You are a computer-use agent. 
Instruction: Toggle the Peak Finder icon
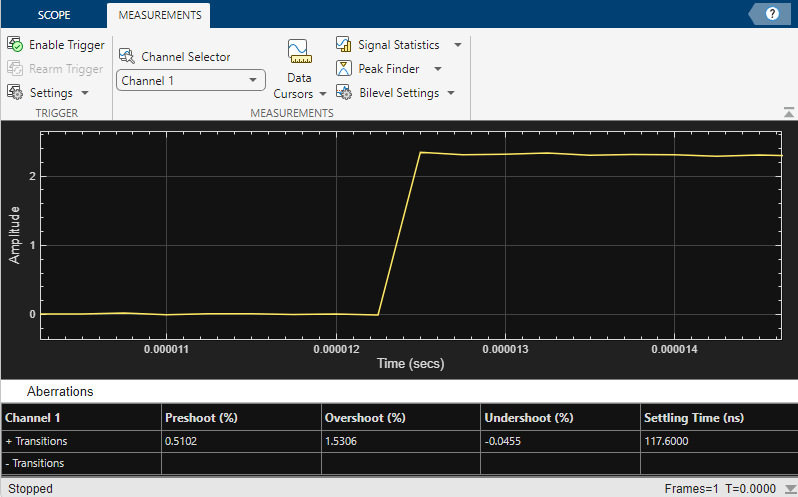[344, 68]
